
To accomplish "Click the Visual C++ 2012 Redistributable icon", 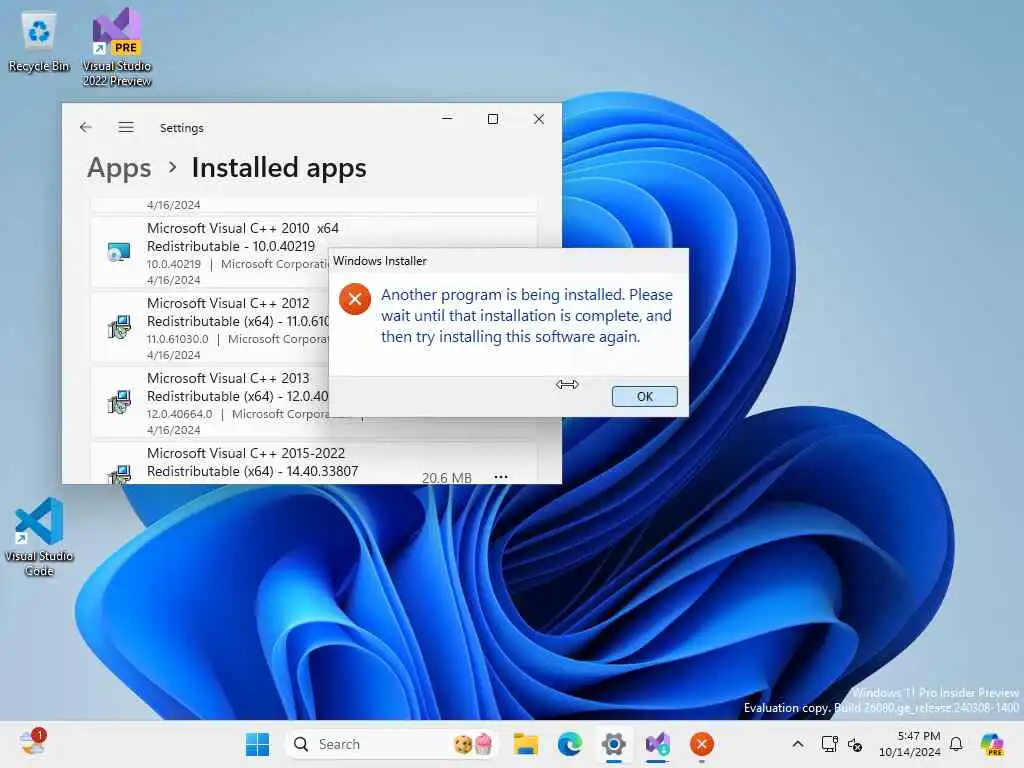I will coord(119,327).
